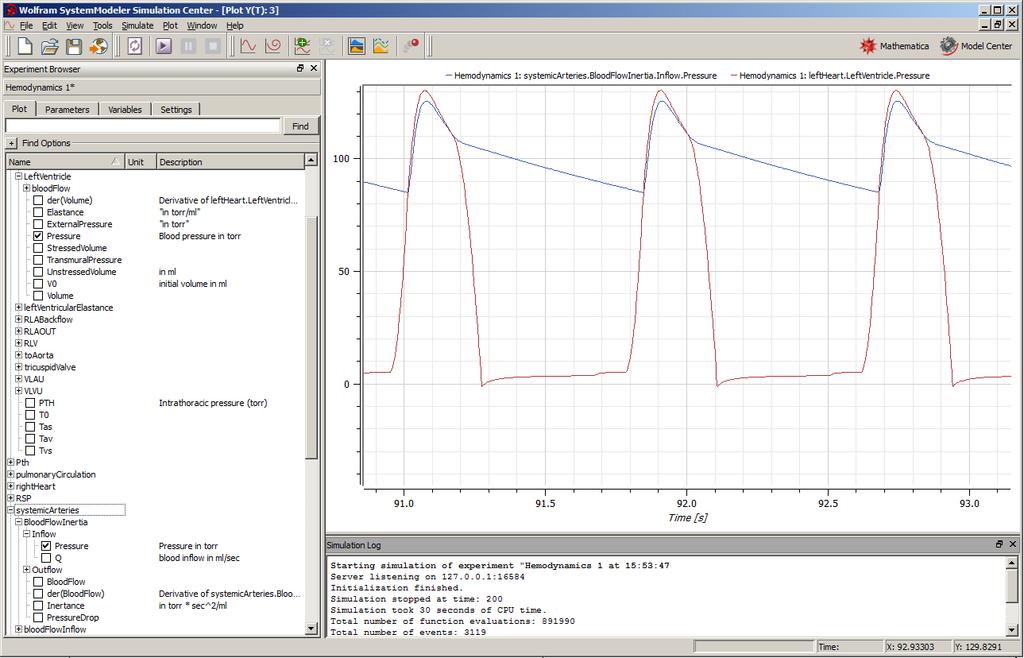Open a new parametric spiral plot icon
1024x658 pixels.
(x=273, y=46)
